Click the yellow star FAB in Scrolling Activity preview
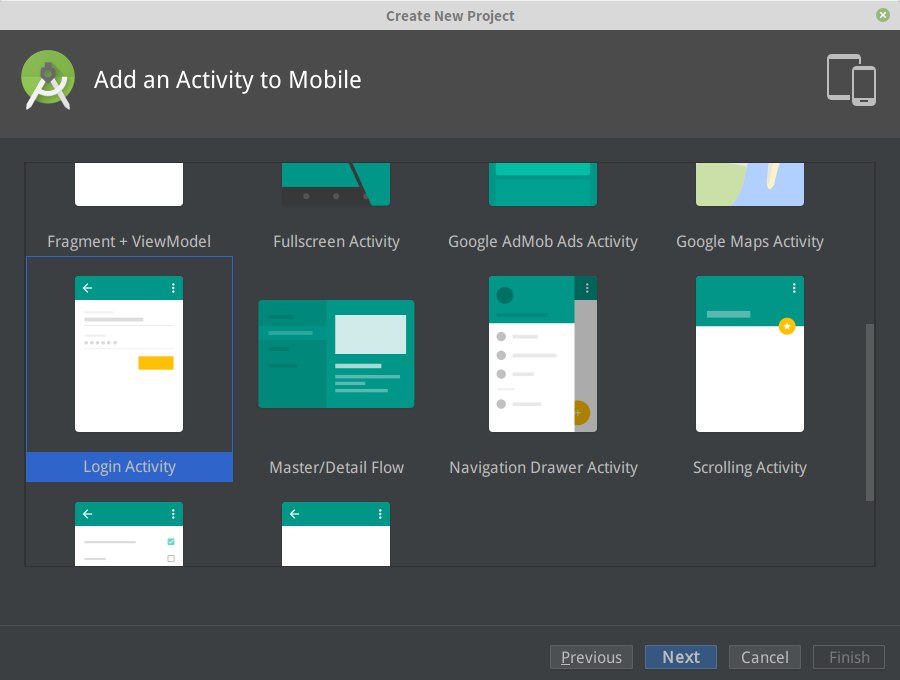The image size is (900, 680). click(787, 326)
